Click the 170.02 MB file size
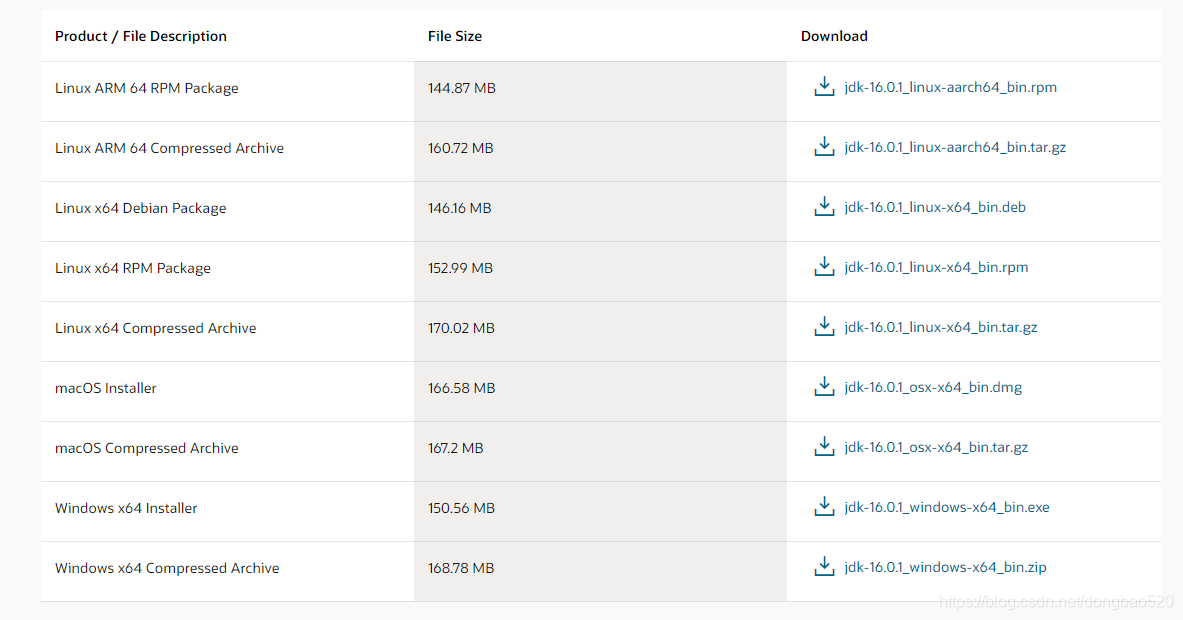The image size is (1183, 620). (461, 328)
